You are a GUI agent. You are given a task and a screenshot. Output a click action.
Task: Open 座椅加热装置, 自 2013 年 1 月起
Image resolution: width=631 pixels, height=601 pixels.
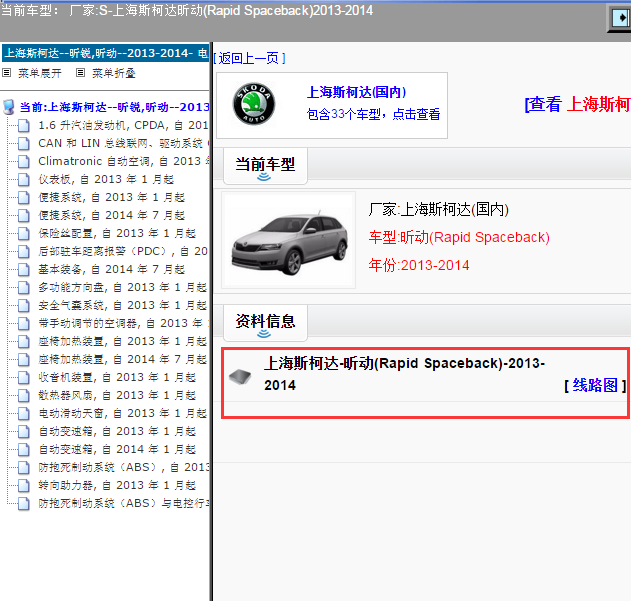point(122,341)
